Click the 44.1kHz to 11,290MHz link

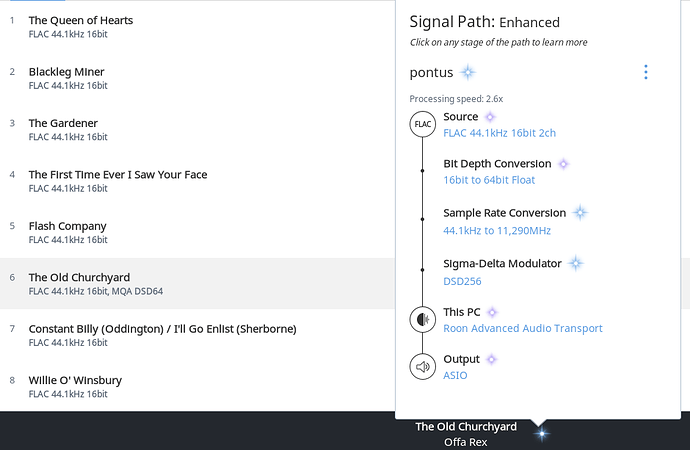pyautogui.click(x=497, y=230)
